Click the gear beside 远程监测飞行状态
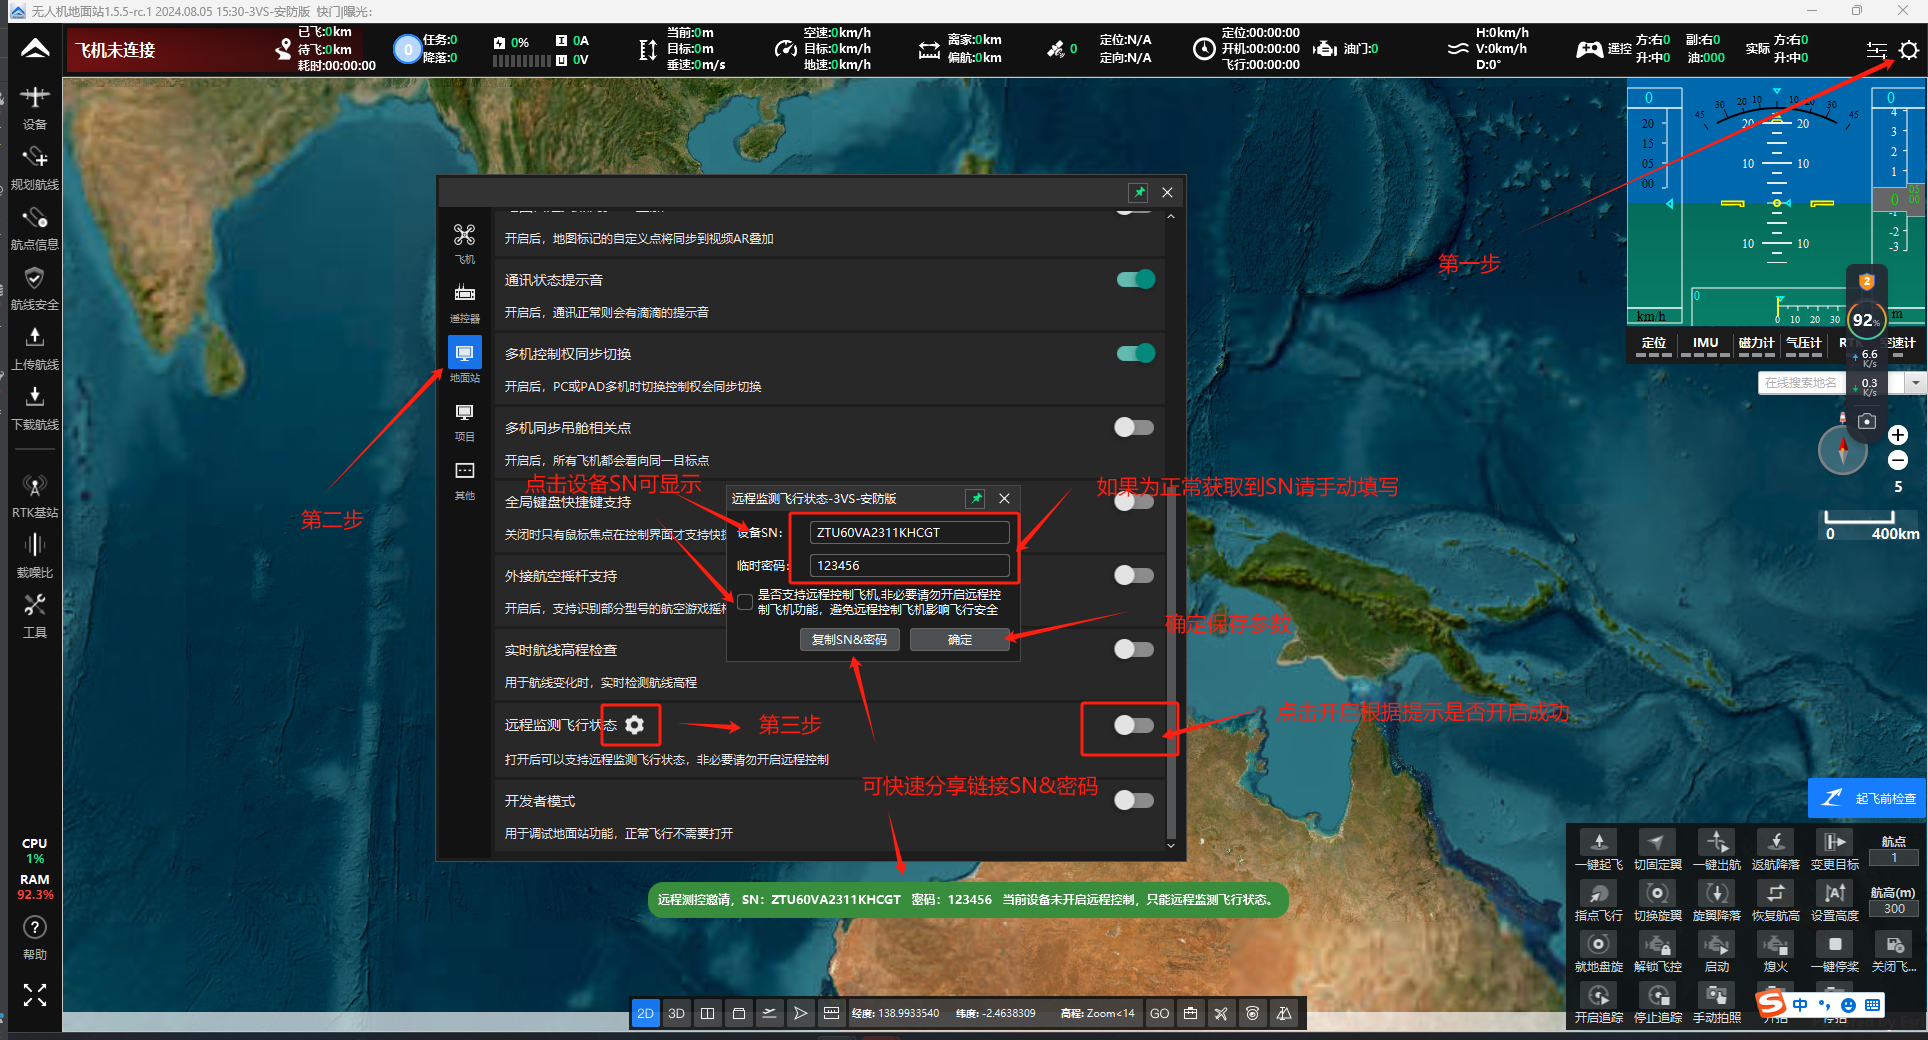 (x=634, y=724)
